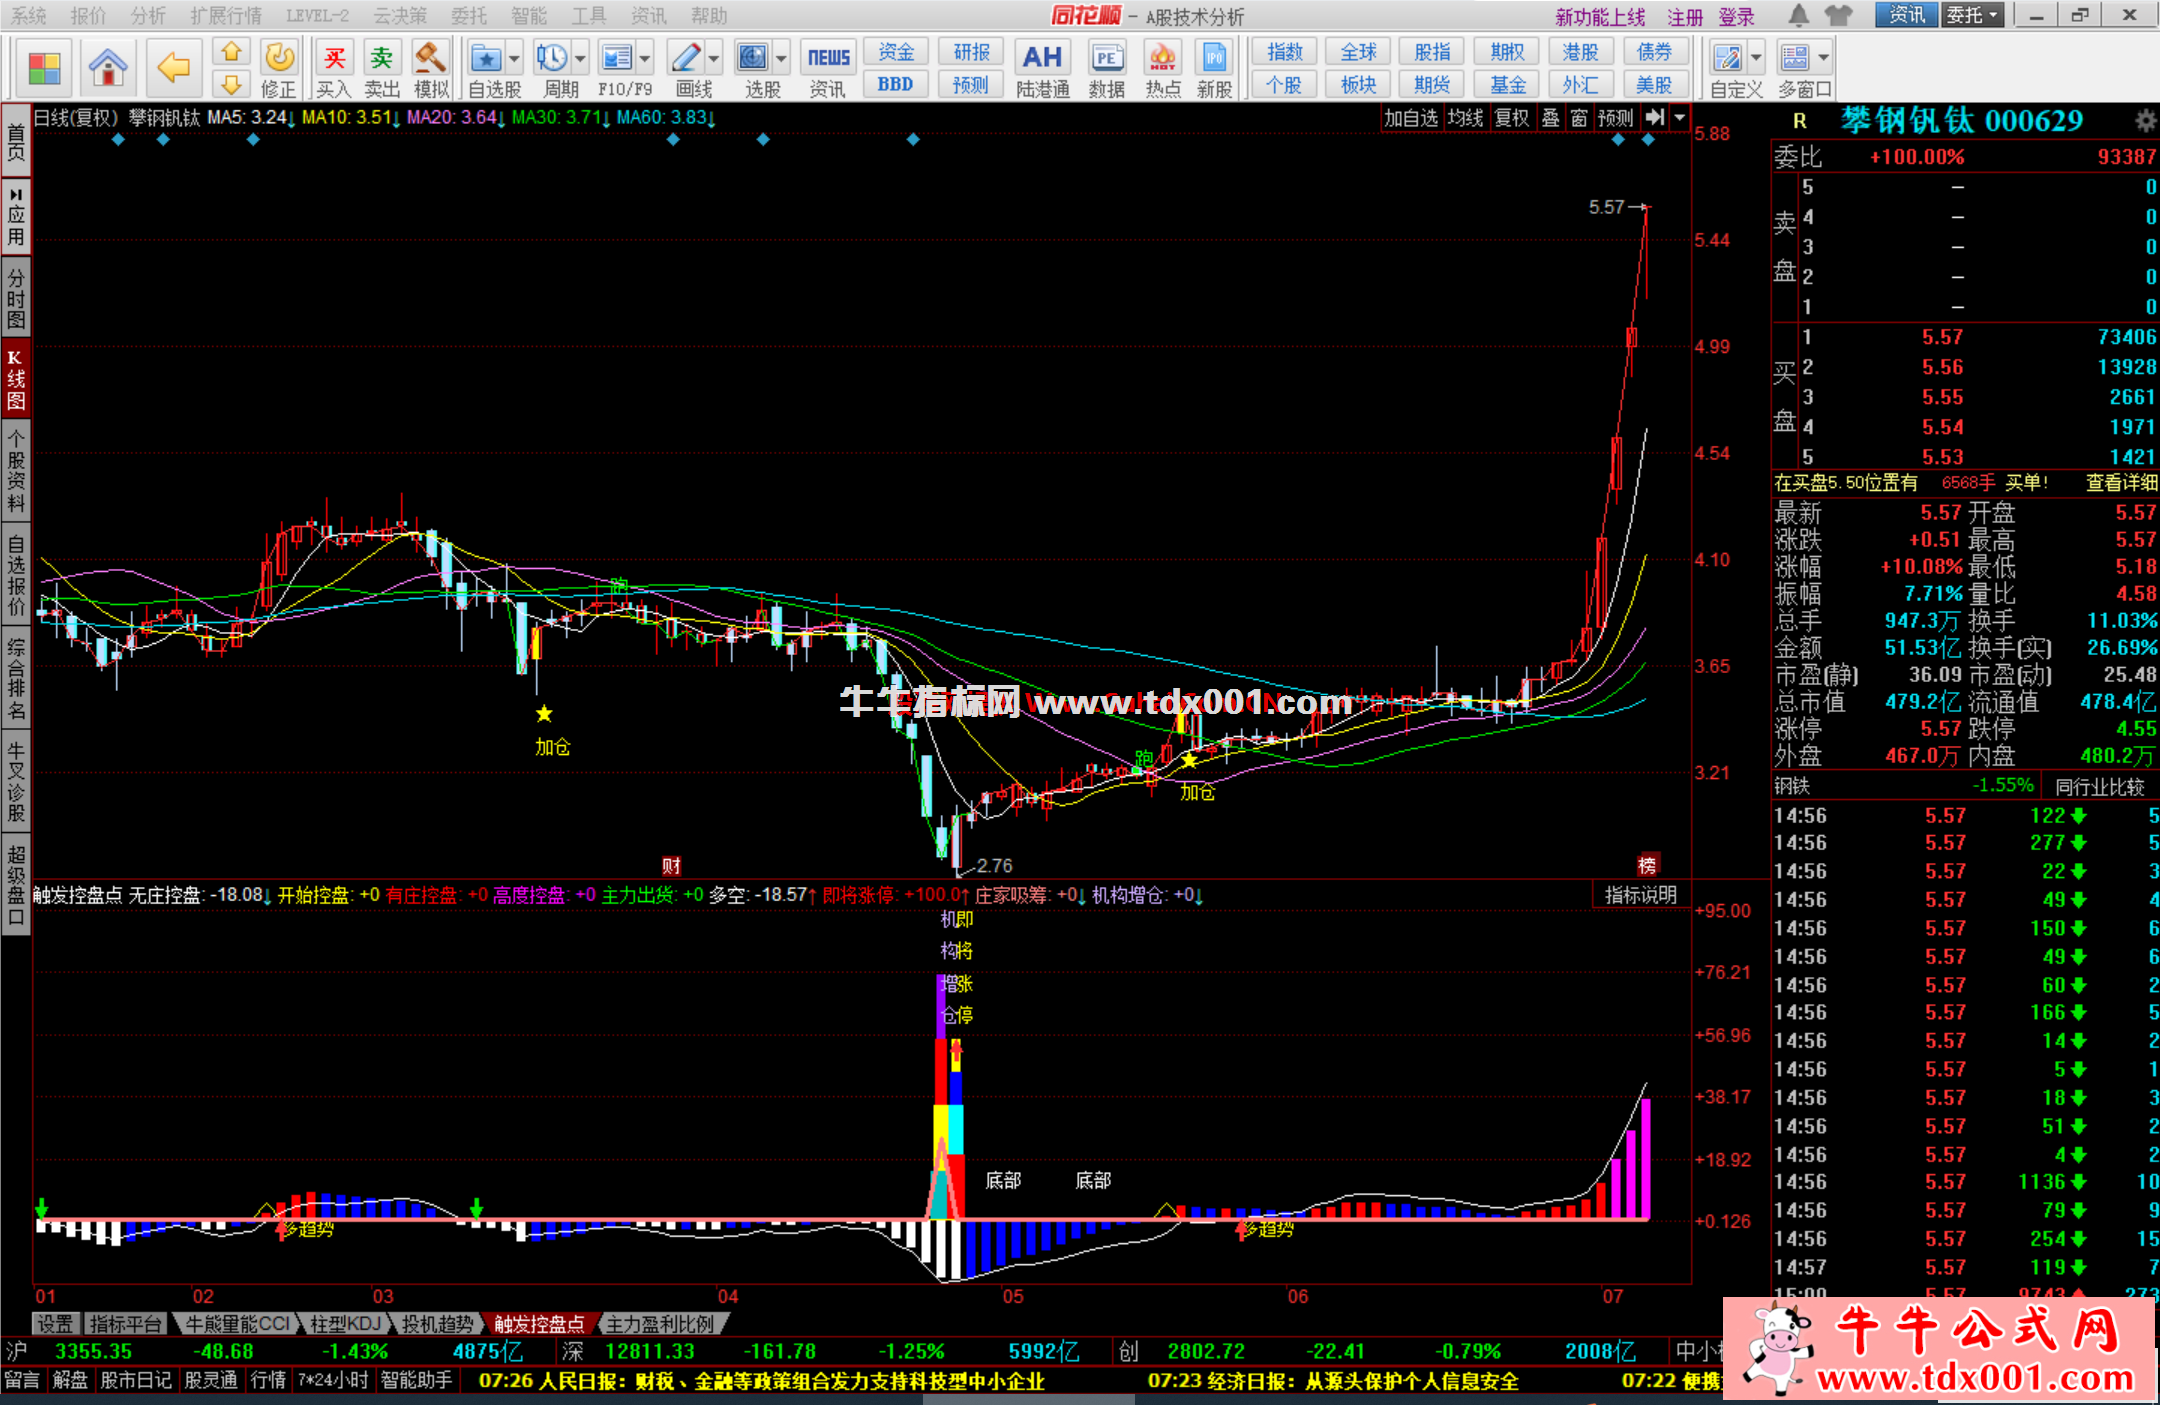Viewport: 2160px width, 1405px height.
Task: Open the 委托 dropdown in title bar
Action: tap(1973, 15)
